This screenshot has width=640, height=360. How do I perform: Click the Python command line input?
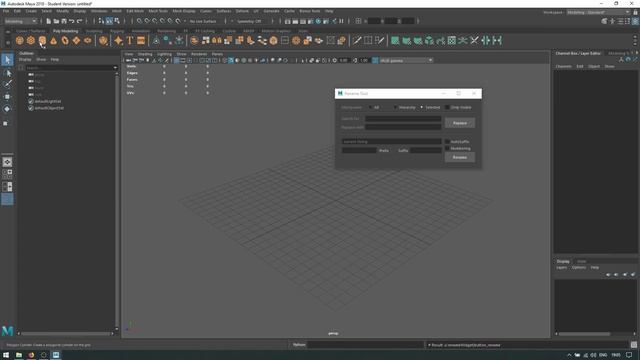(x=365, y=345)
